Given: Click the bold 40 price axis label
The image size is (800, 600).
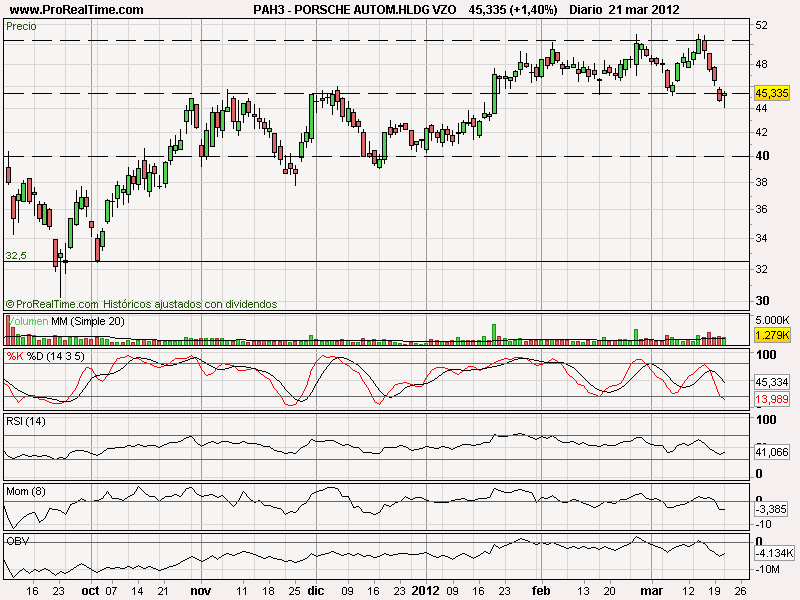Looking at the screenshot, I should point(762,156).
